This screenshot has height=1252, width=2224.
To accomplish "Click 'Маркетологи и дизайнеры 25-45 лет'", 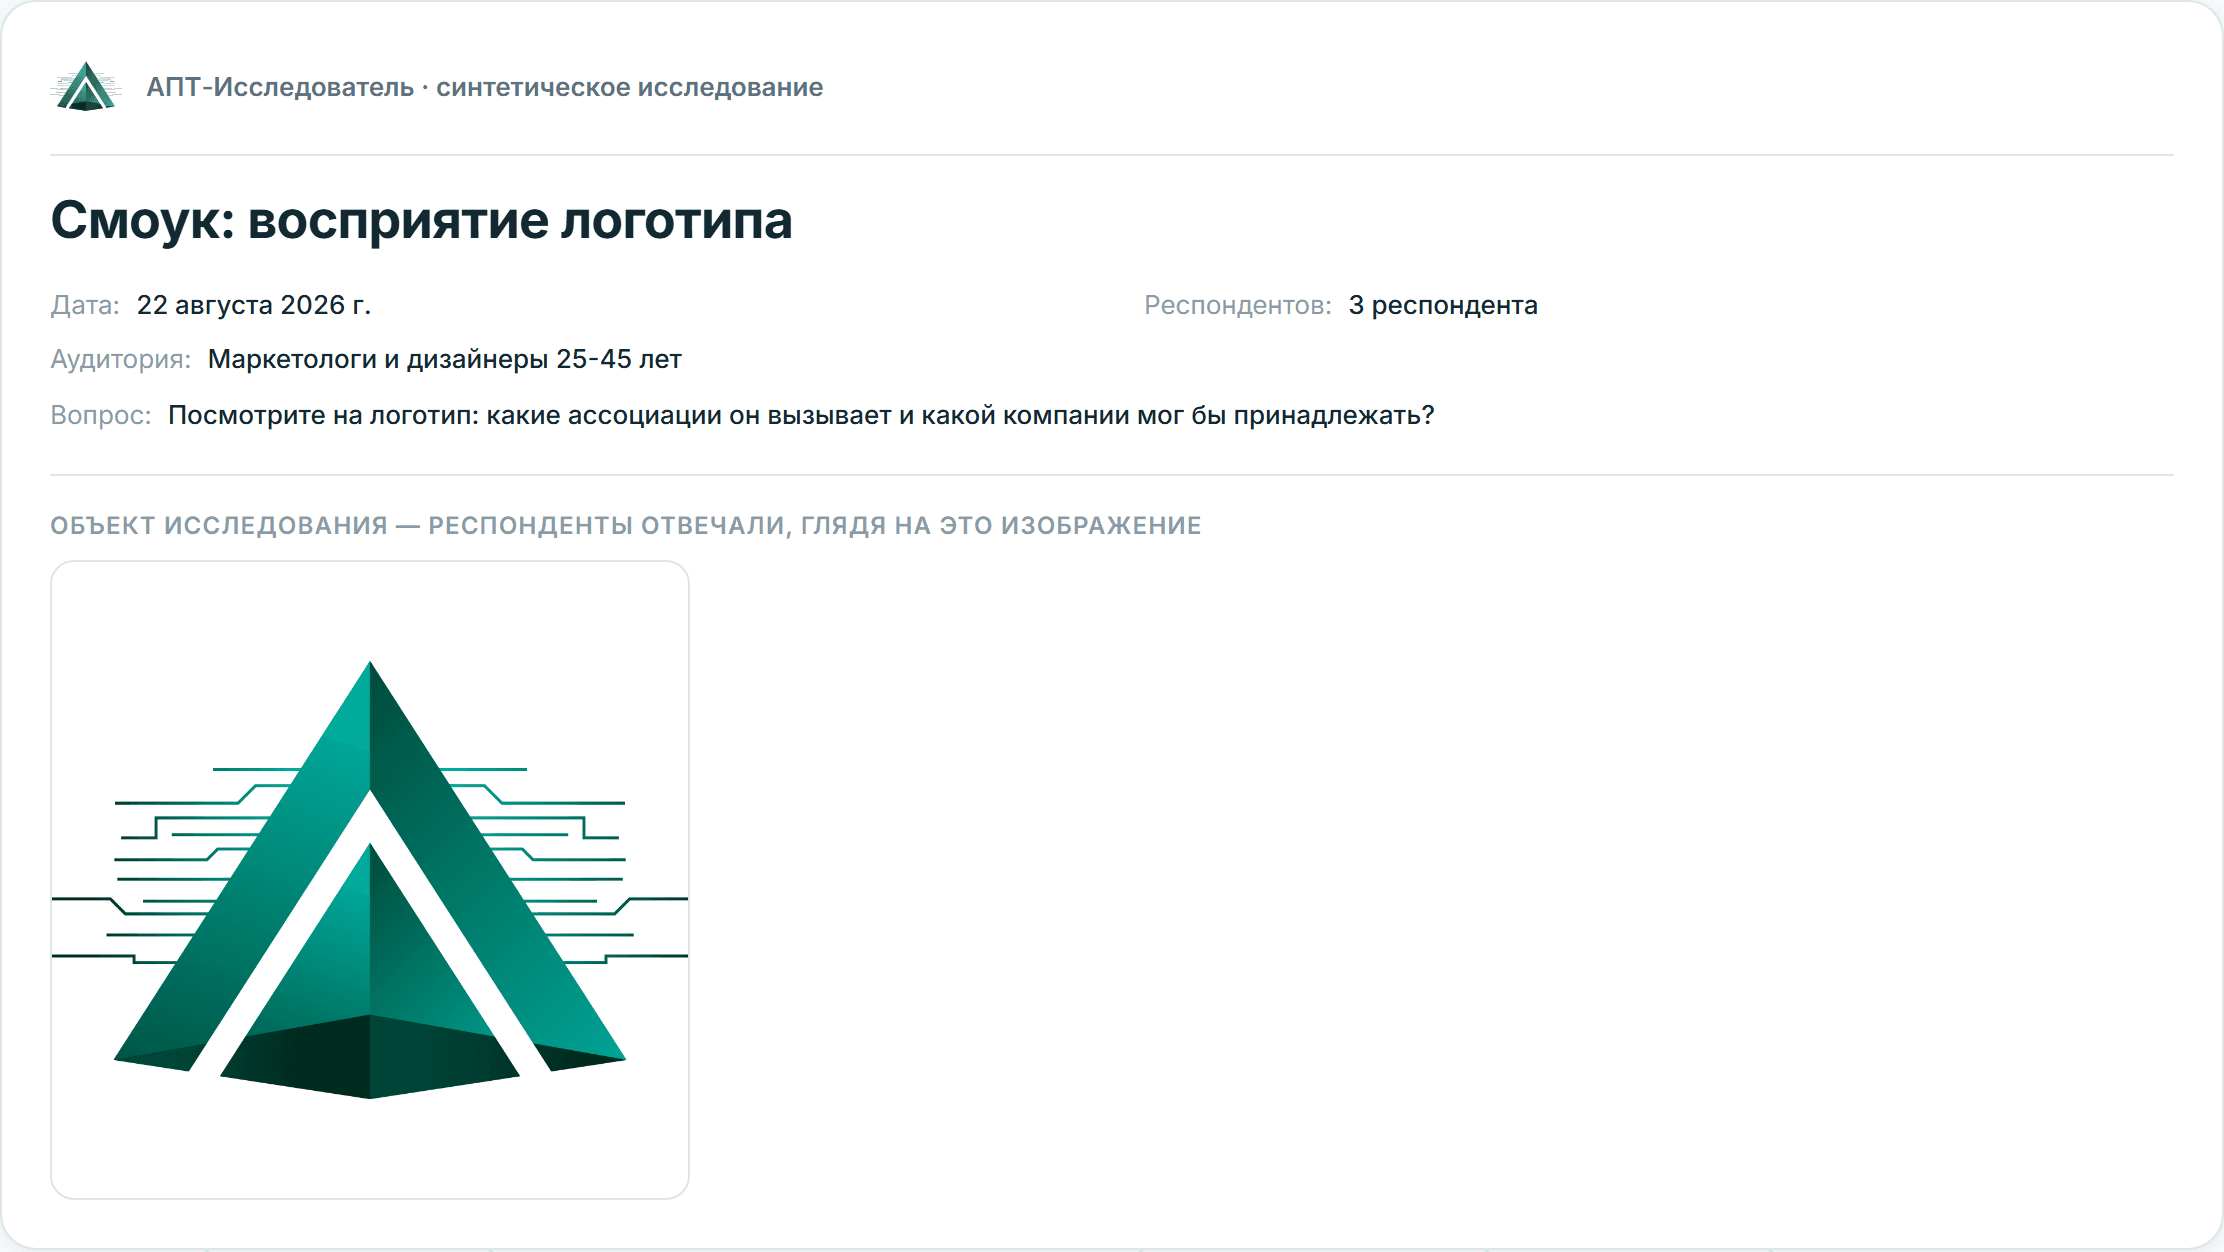I will [x=445, y=359].
